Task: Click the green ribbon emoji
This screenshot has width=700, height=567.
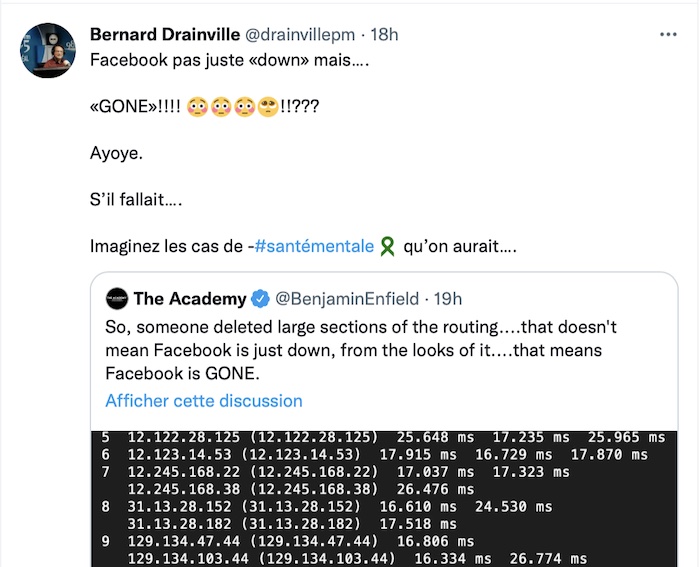Action: click(387, 246)
